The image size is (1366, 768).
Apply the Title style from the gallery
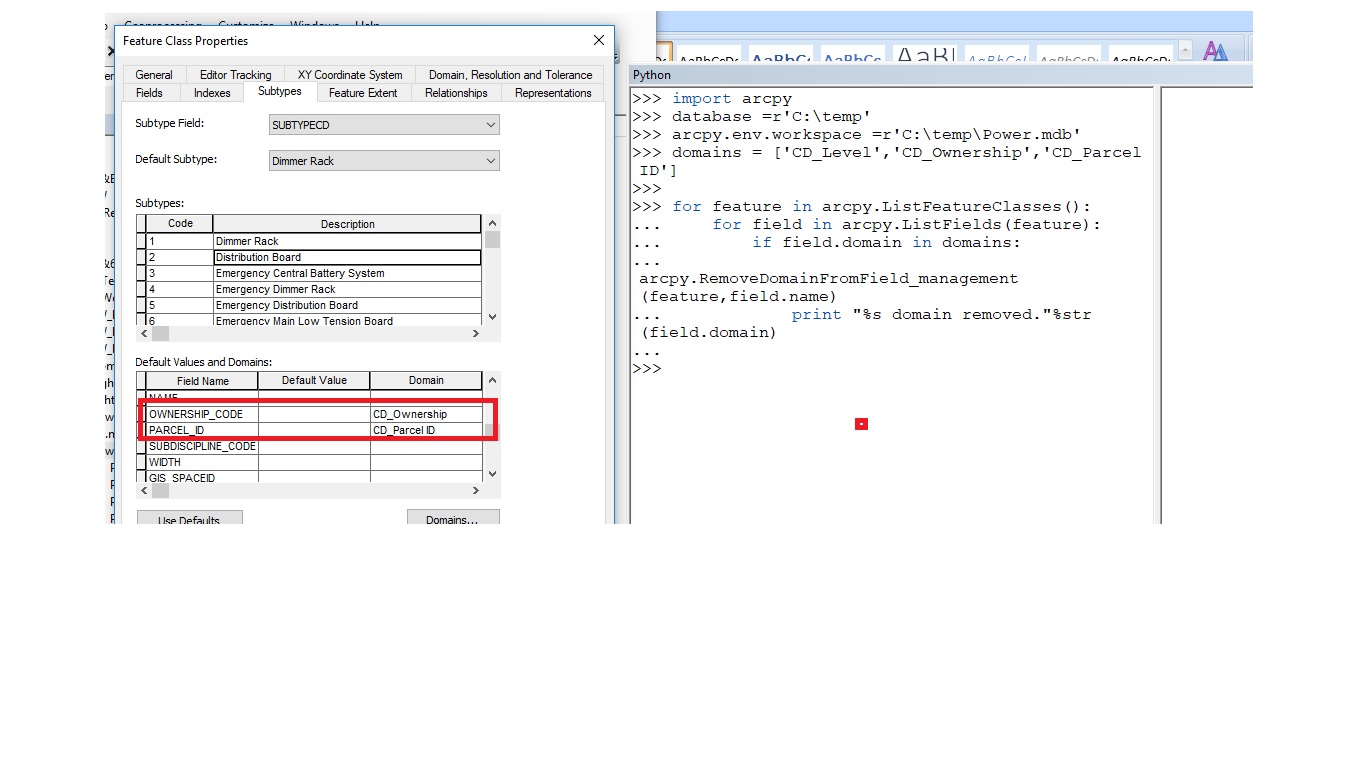(925, 55)
